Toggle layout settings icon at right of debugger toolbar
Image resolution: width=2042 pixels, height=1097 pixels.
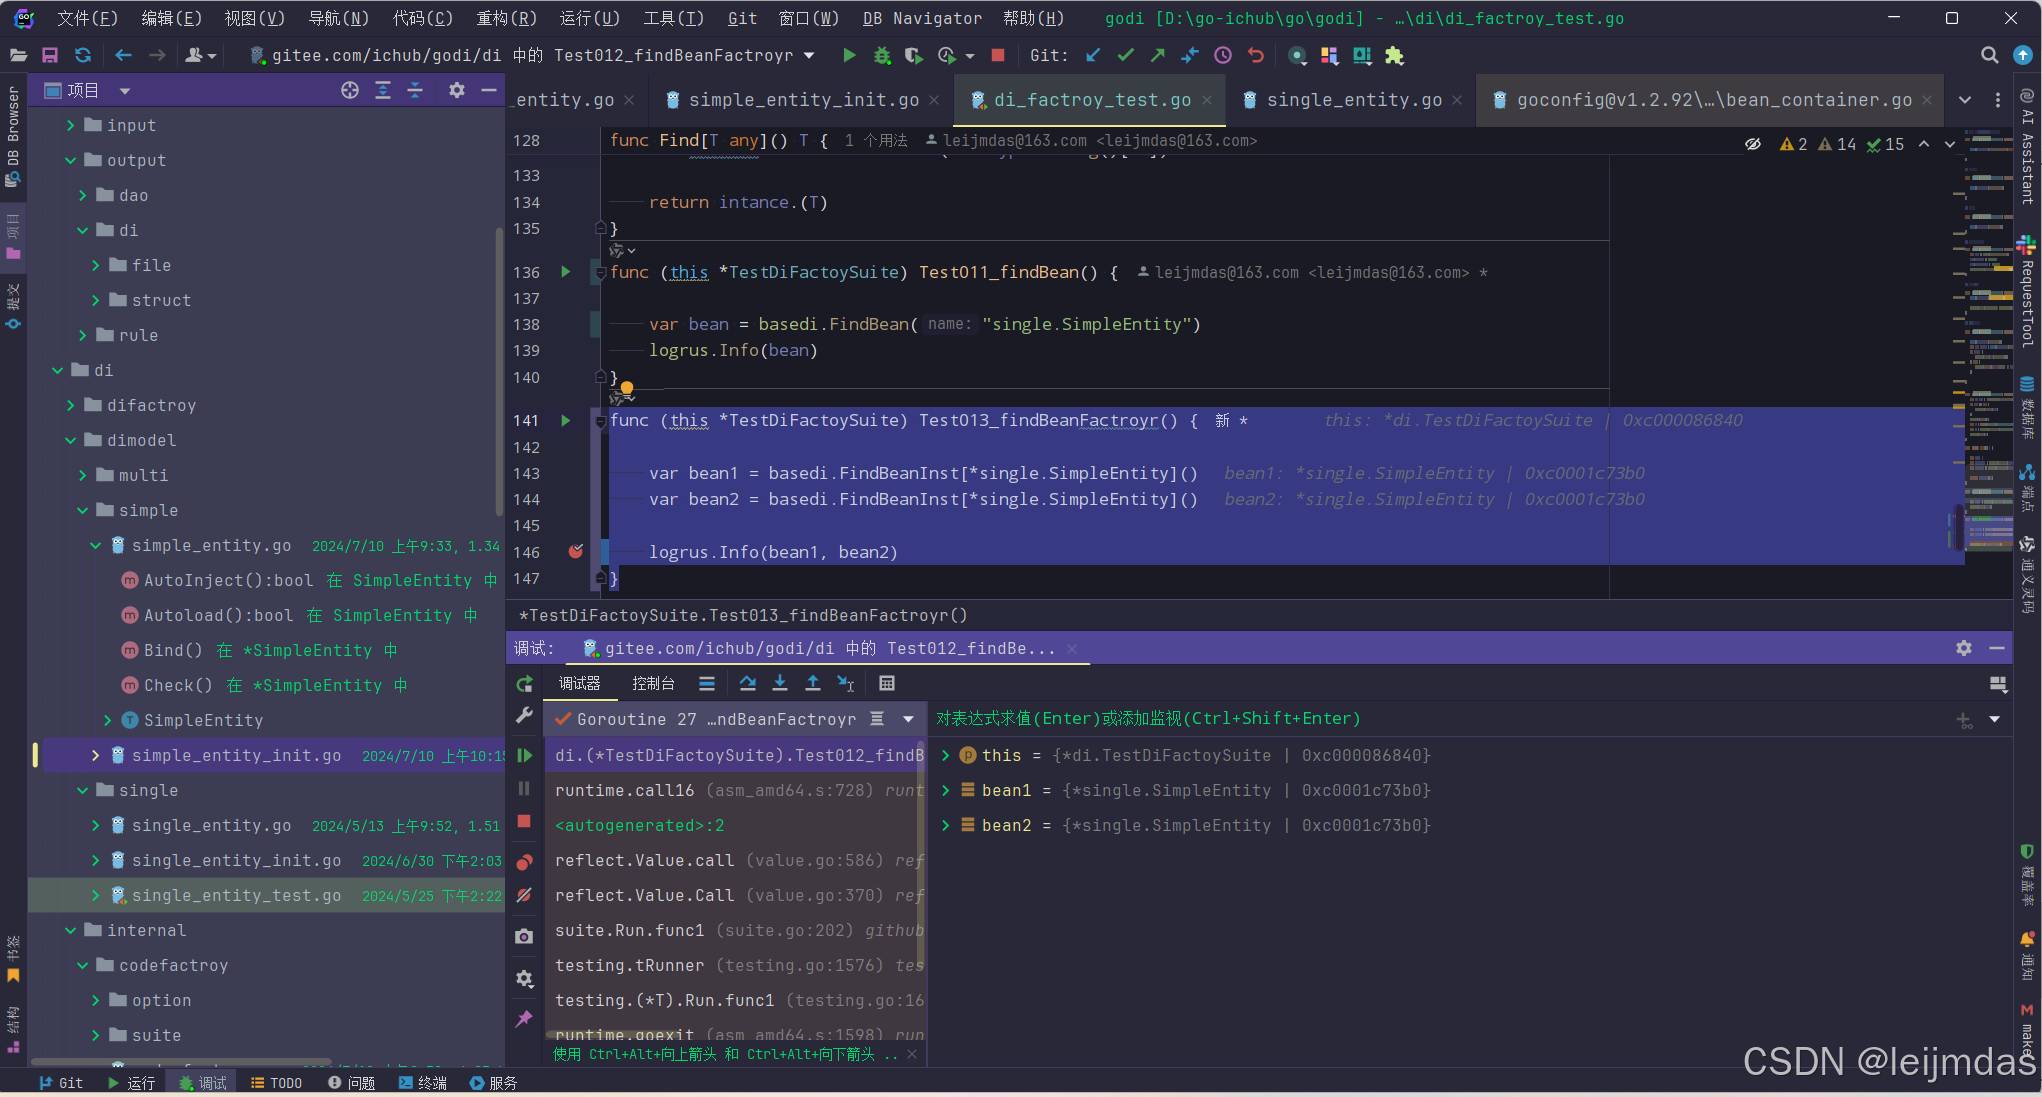tap(1999, 684)
